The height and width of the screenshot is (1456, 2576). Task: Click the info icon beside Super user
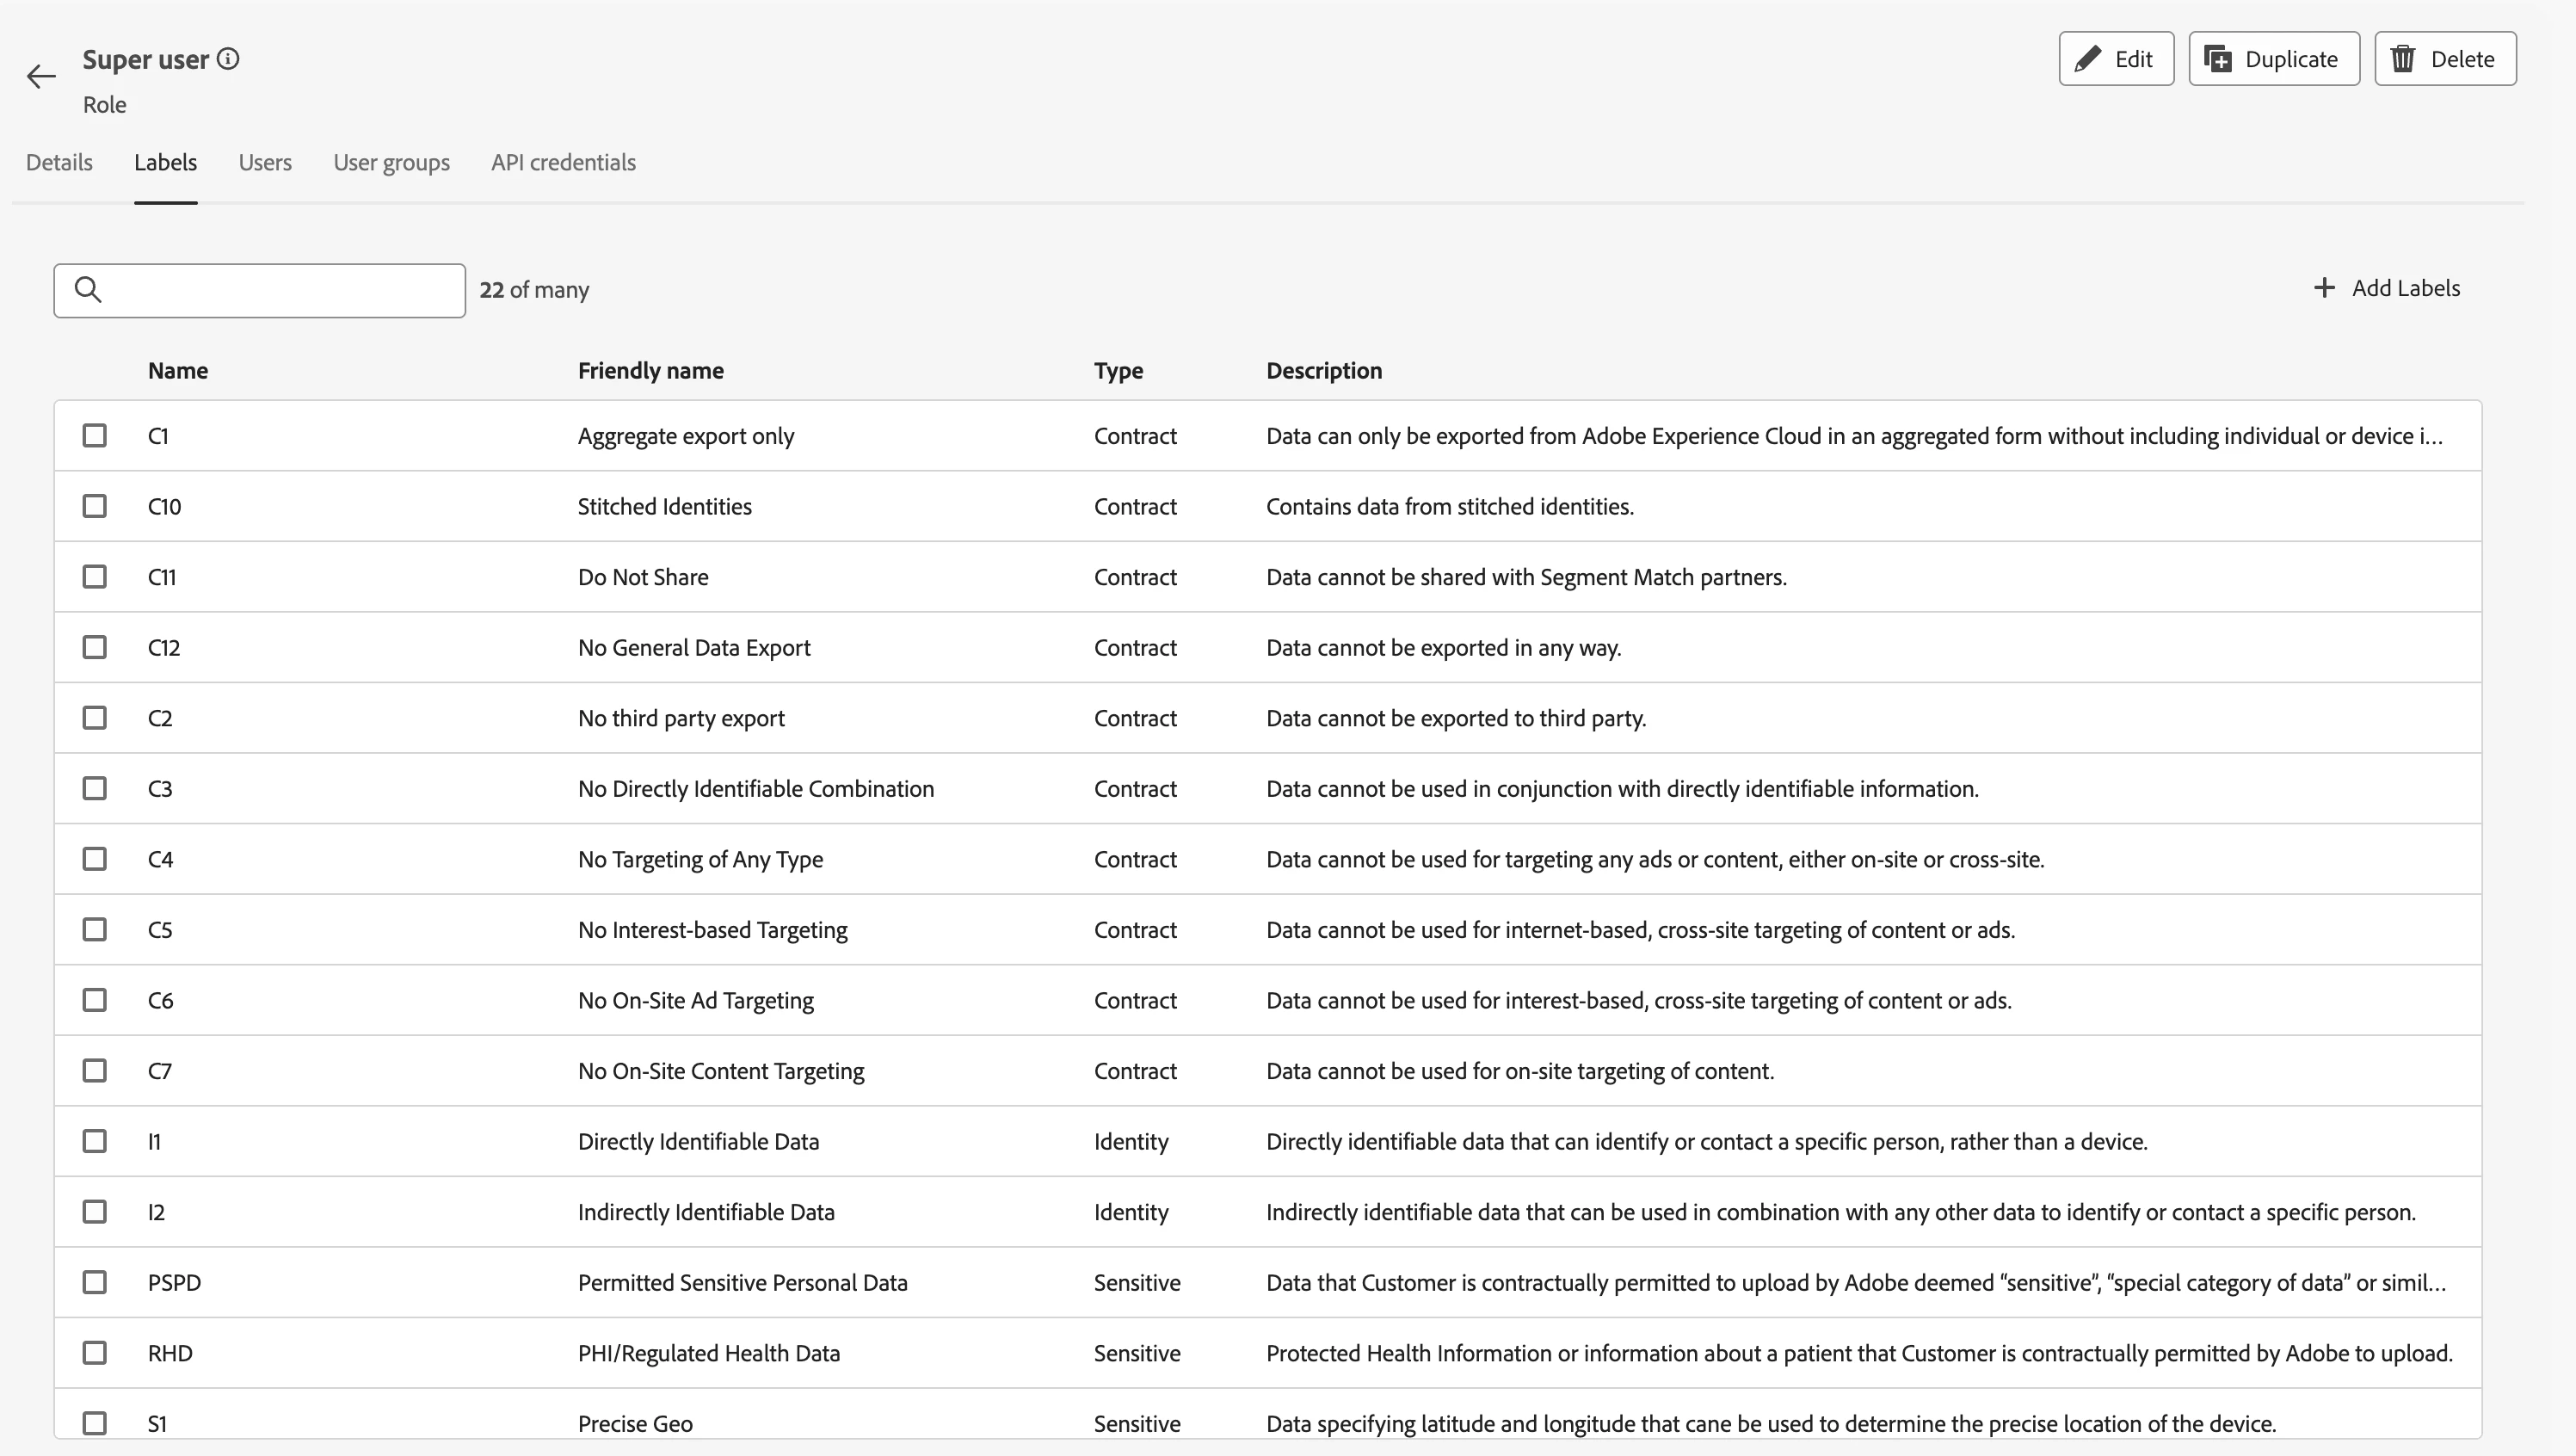(x=228, y=59)
